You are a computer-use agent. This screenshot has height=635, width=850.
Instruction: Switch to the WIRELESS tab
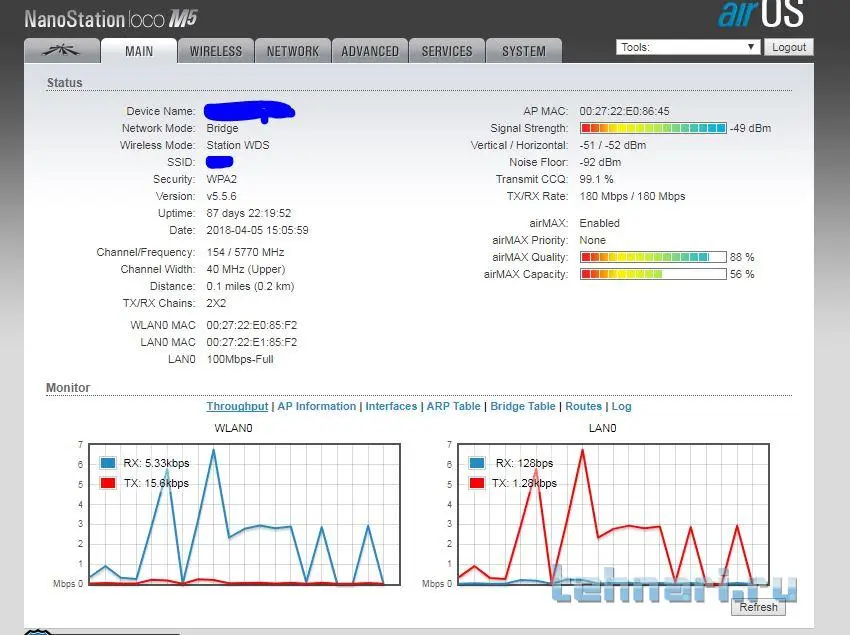click(x=216, y=51)
